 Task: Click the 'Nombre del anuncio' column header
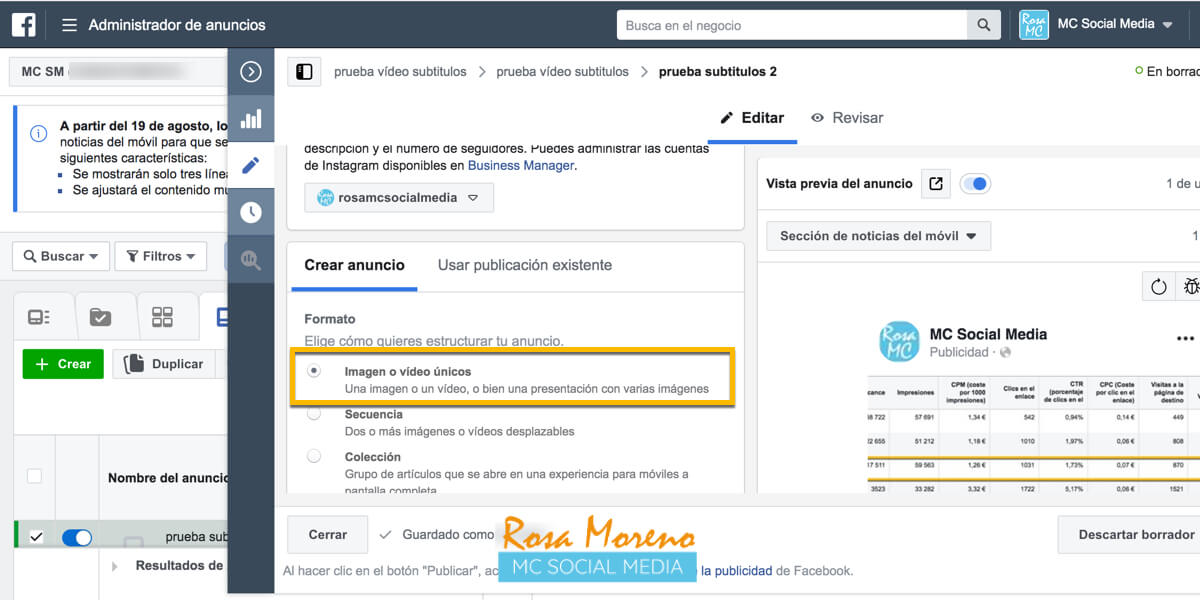point(167,478)
